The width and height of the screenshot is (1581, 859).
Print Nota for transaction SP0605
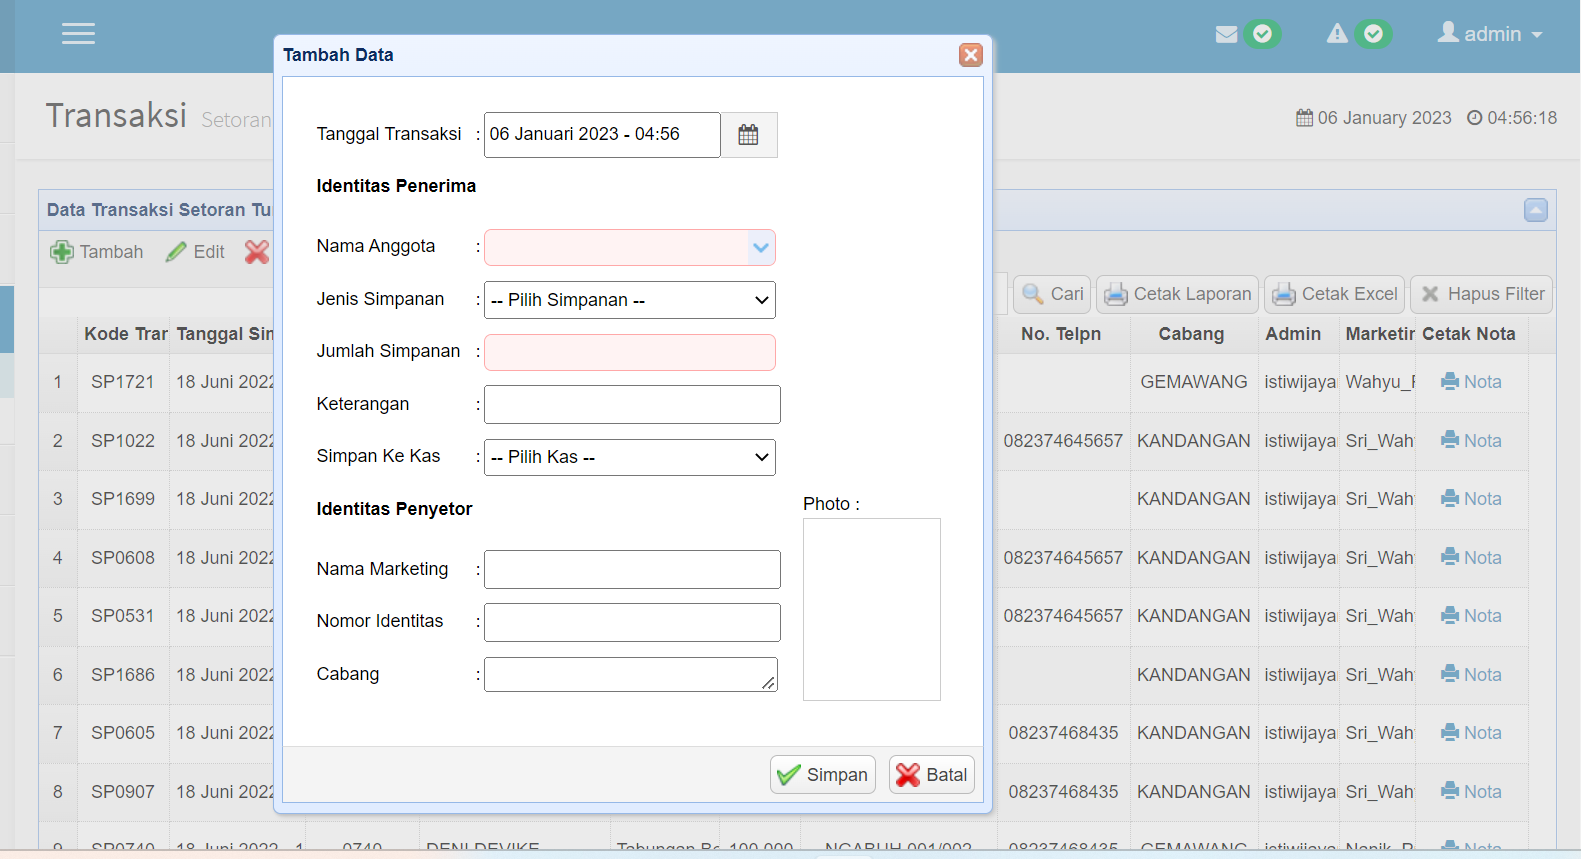pyautogui.click(x=1471, y=733)
